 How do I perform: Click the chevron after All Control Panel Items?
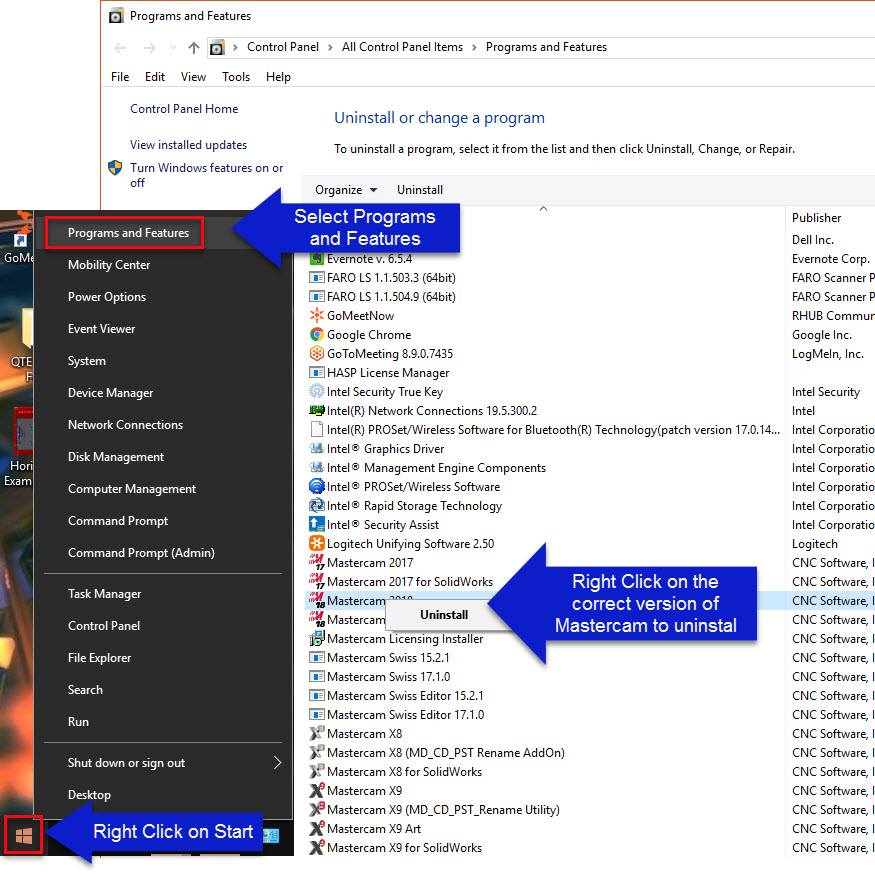[474, 47]
